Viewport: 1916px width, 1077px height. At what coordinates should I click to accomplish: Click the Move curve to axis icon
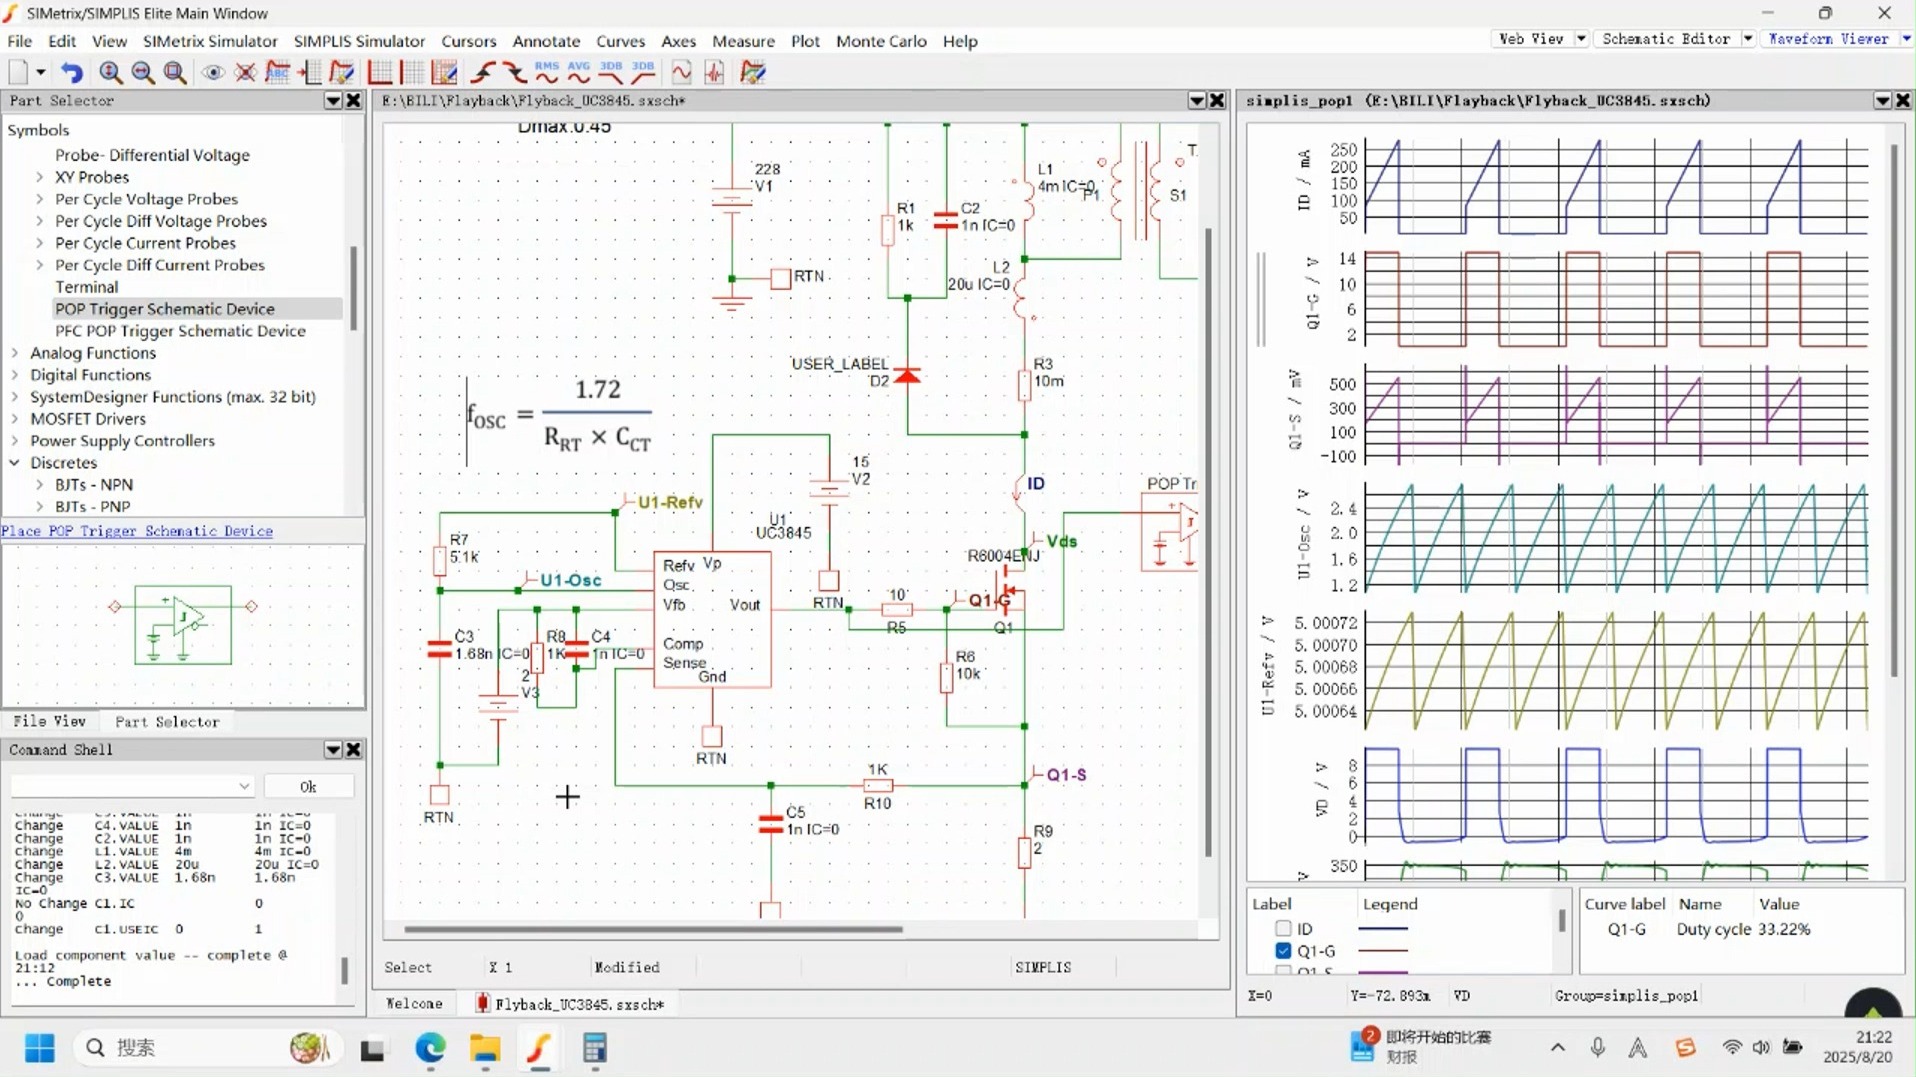[311, 72]
